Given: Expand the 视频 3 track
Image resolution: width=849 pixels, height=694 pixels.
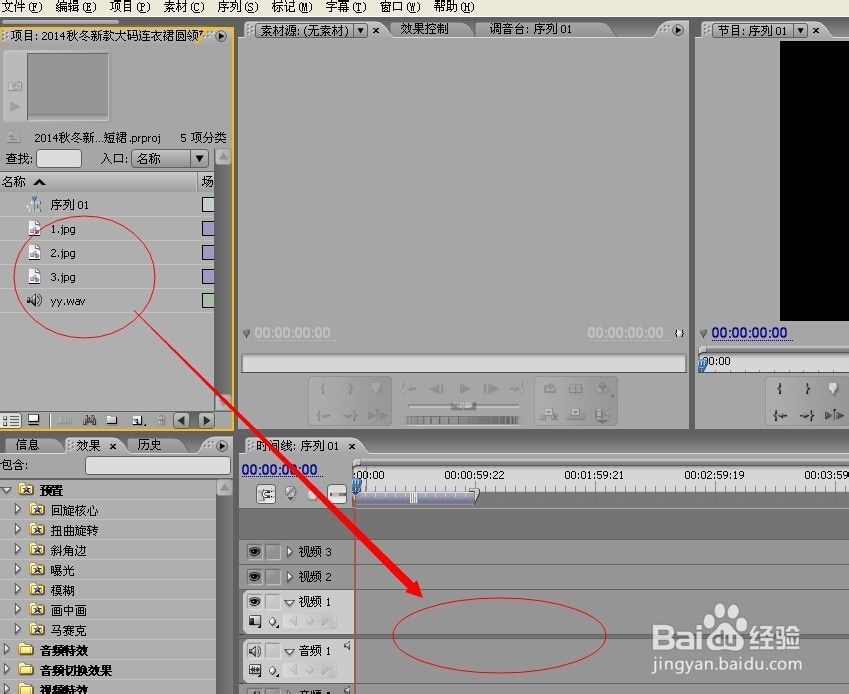Looking at the screenshot, I should [289, 552].
